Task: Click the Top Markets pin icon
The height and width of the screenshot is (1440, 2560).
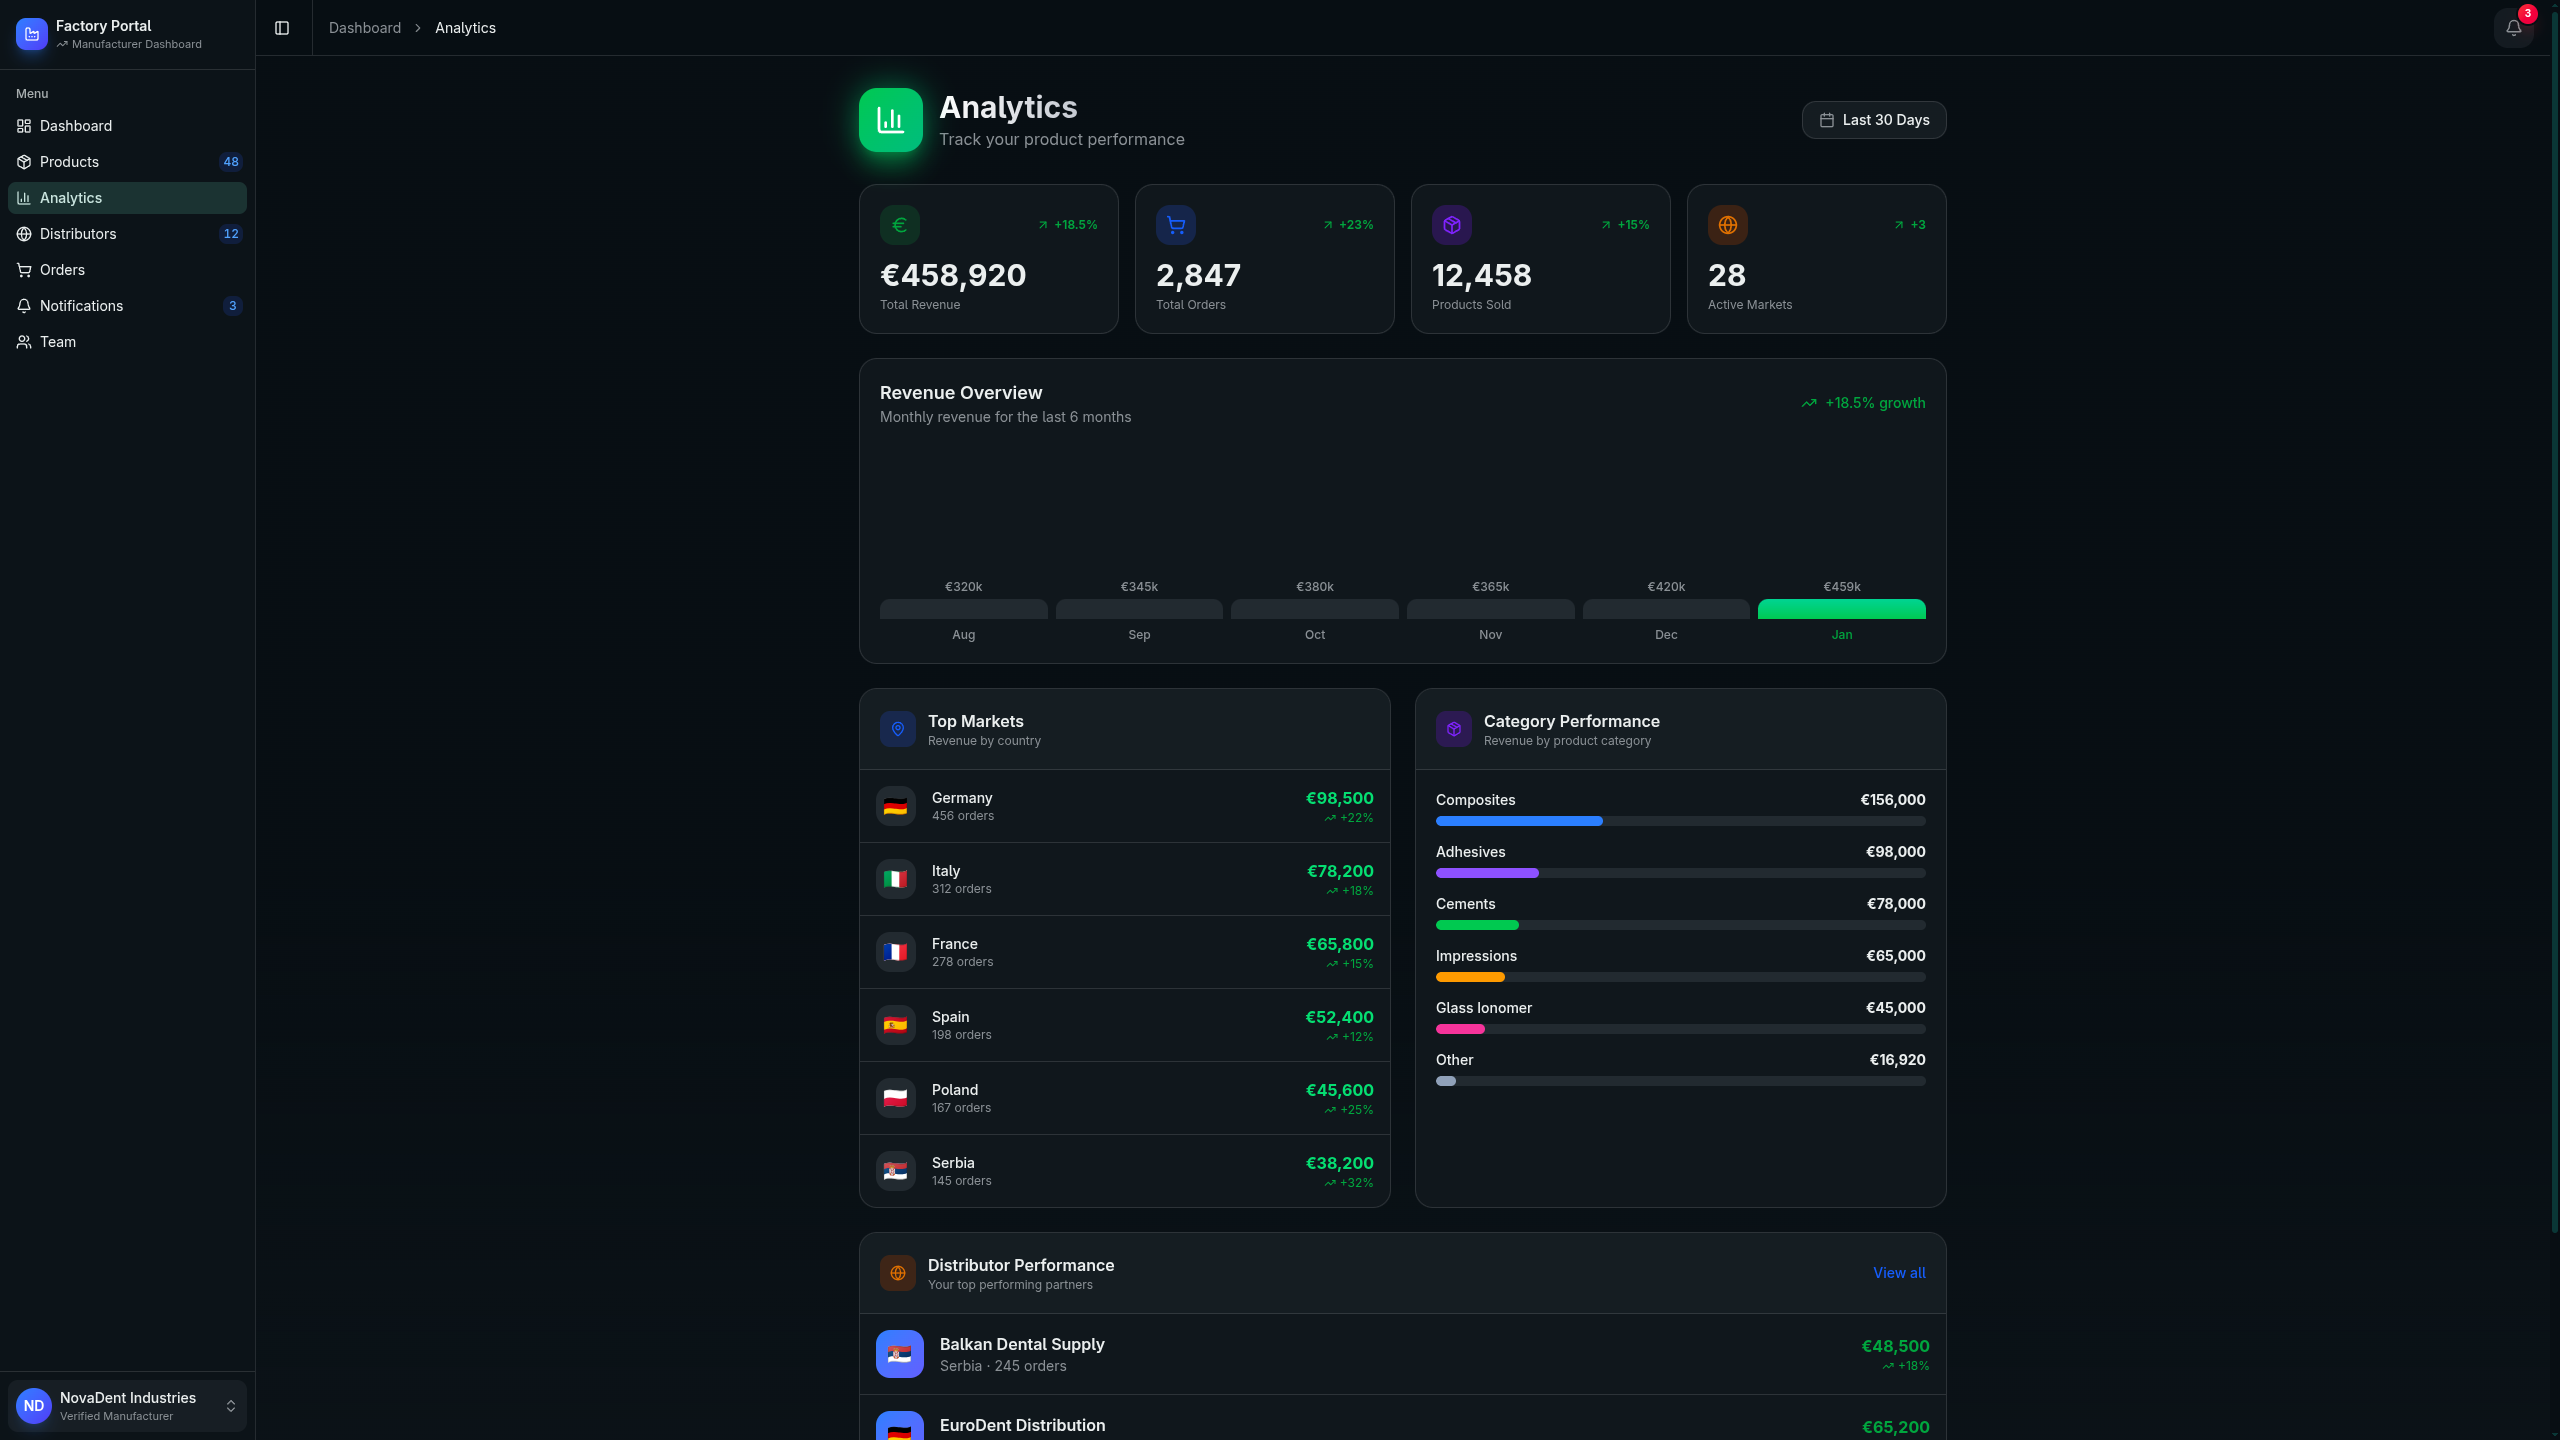Action: pos(897,729)
